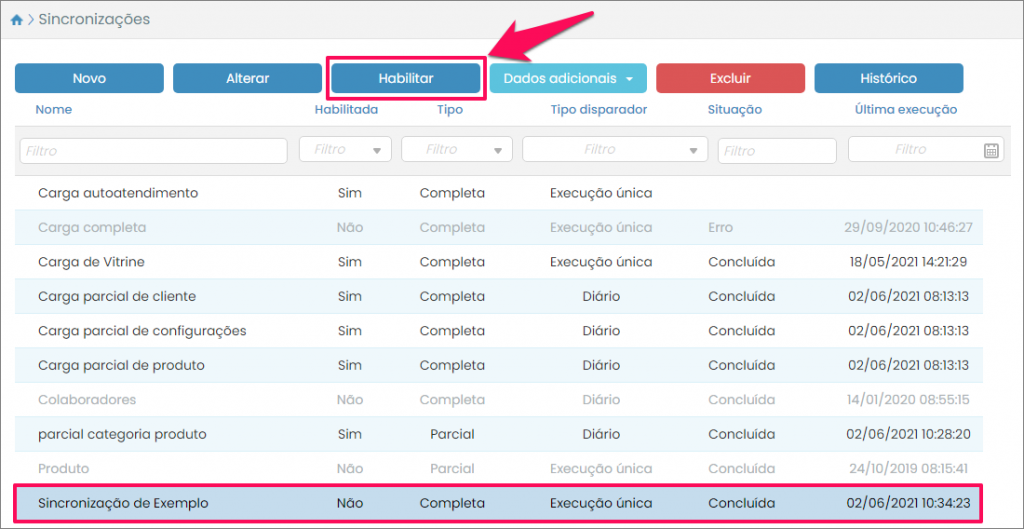
Task: Select the Sincronização de Exemplo row
Action: point(123,503)
